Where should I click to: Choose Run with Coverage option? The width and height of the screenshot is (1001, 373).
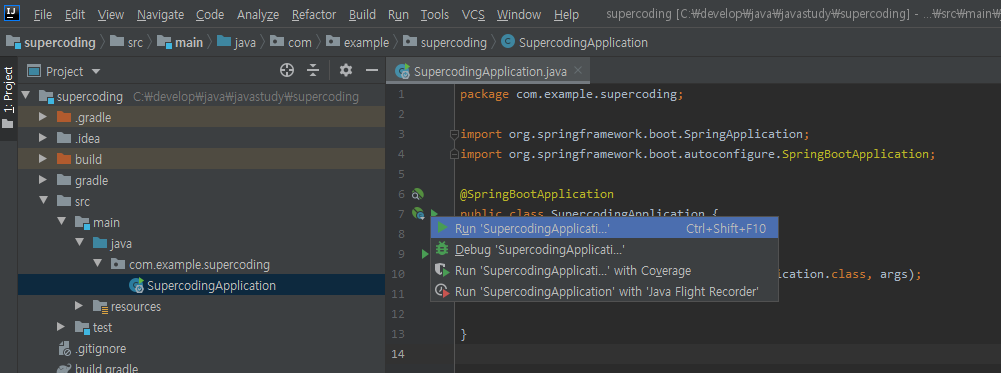point(604,271)
